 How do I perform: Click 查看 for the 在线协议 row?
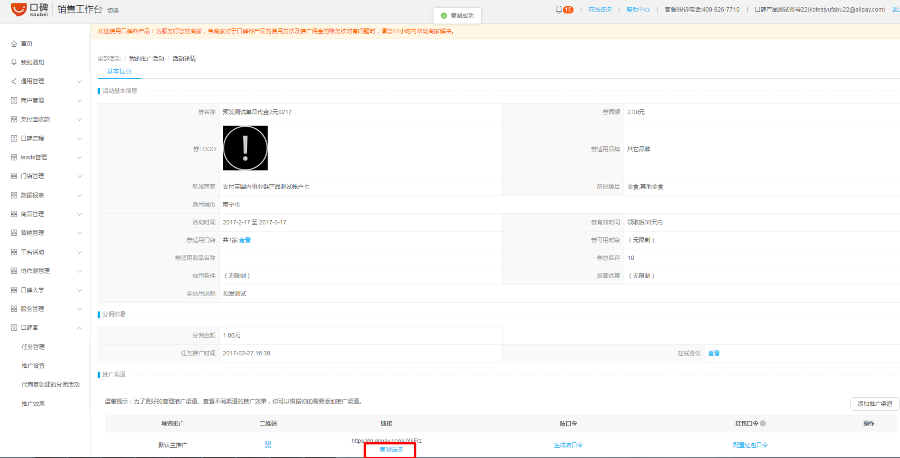tap(713, 353)
